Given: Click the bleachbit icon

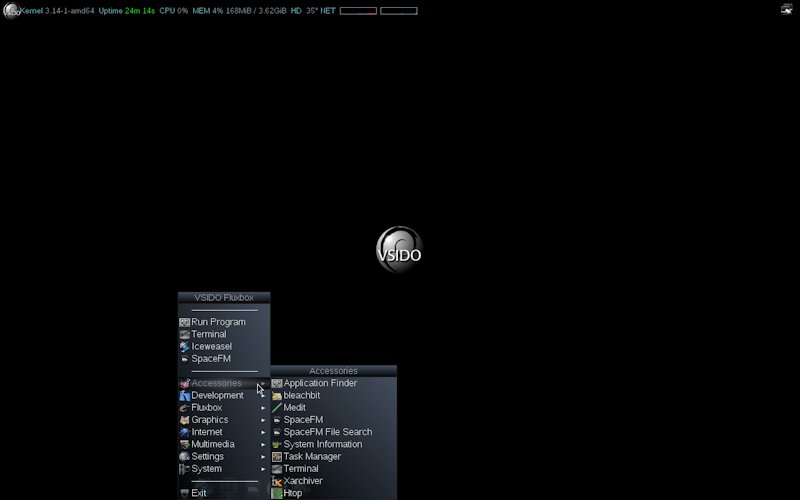Looking at the screenshot, I should (x=277, y=395).
